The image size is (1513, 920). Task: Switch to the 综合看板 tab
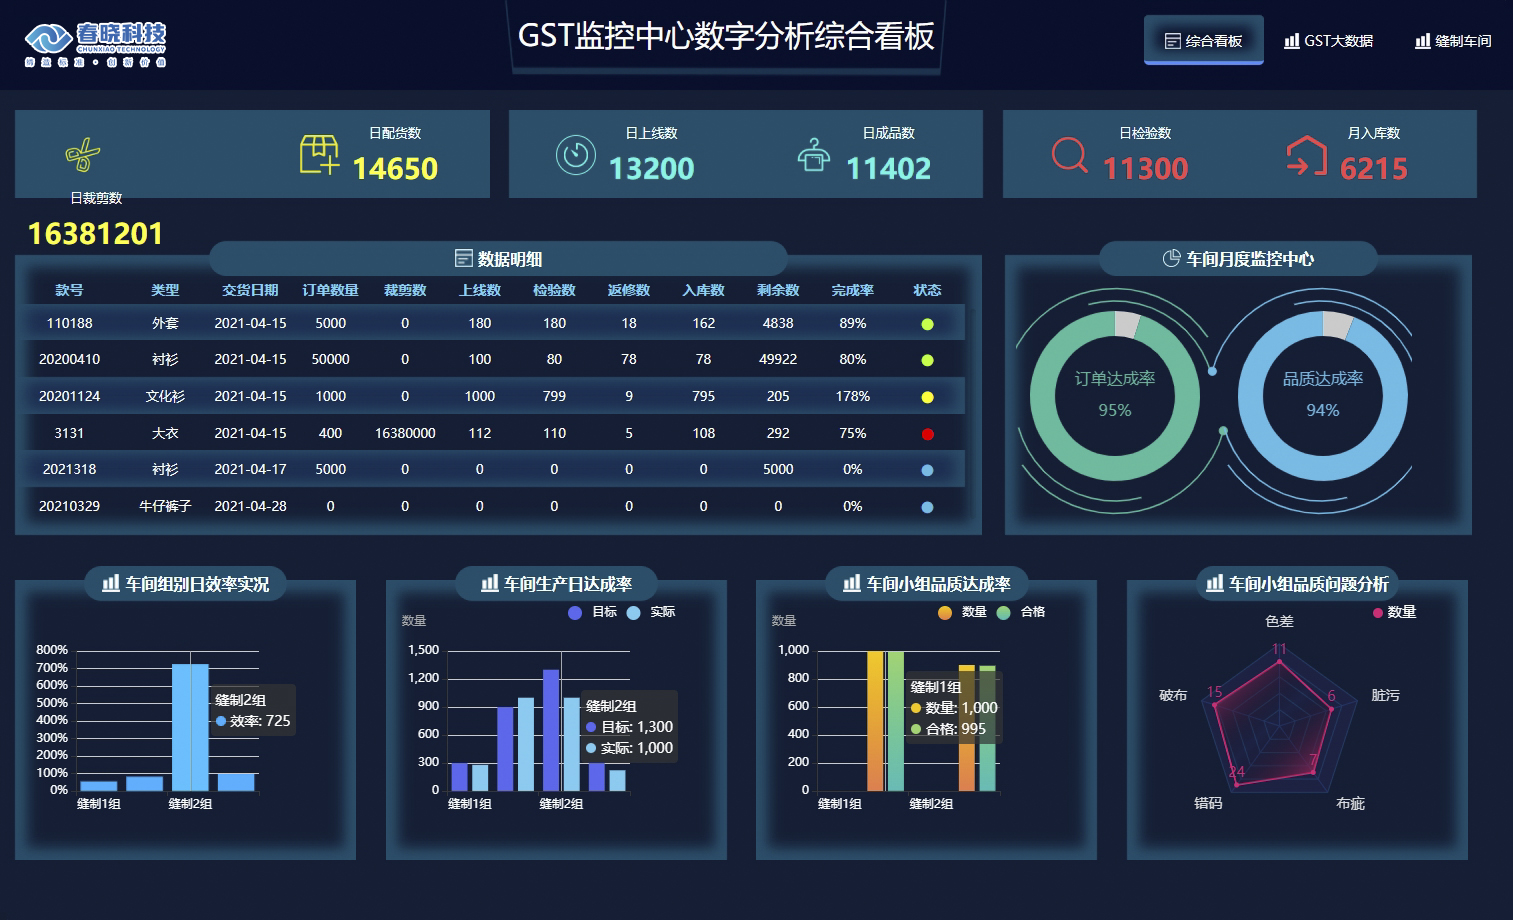(x=1203, y=41)
